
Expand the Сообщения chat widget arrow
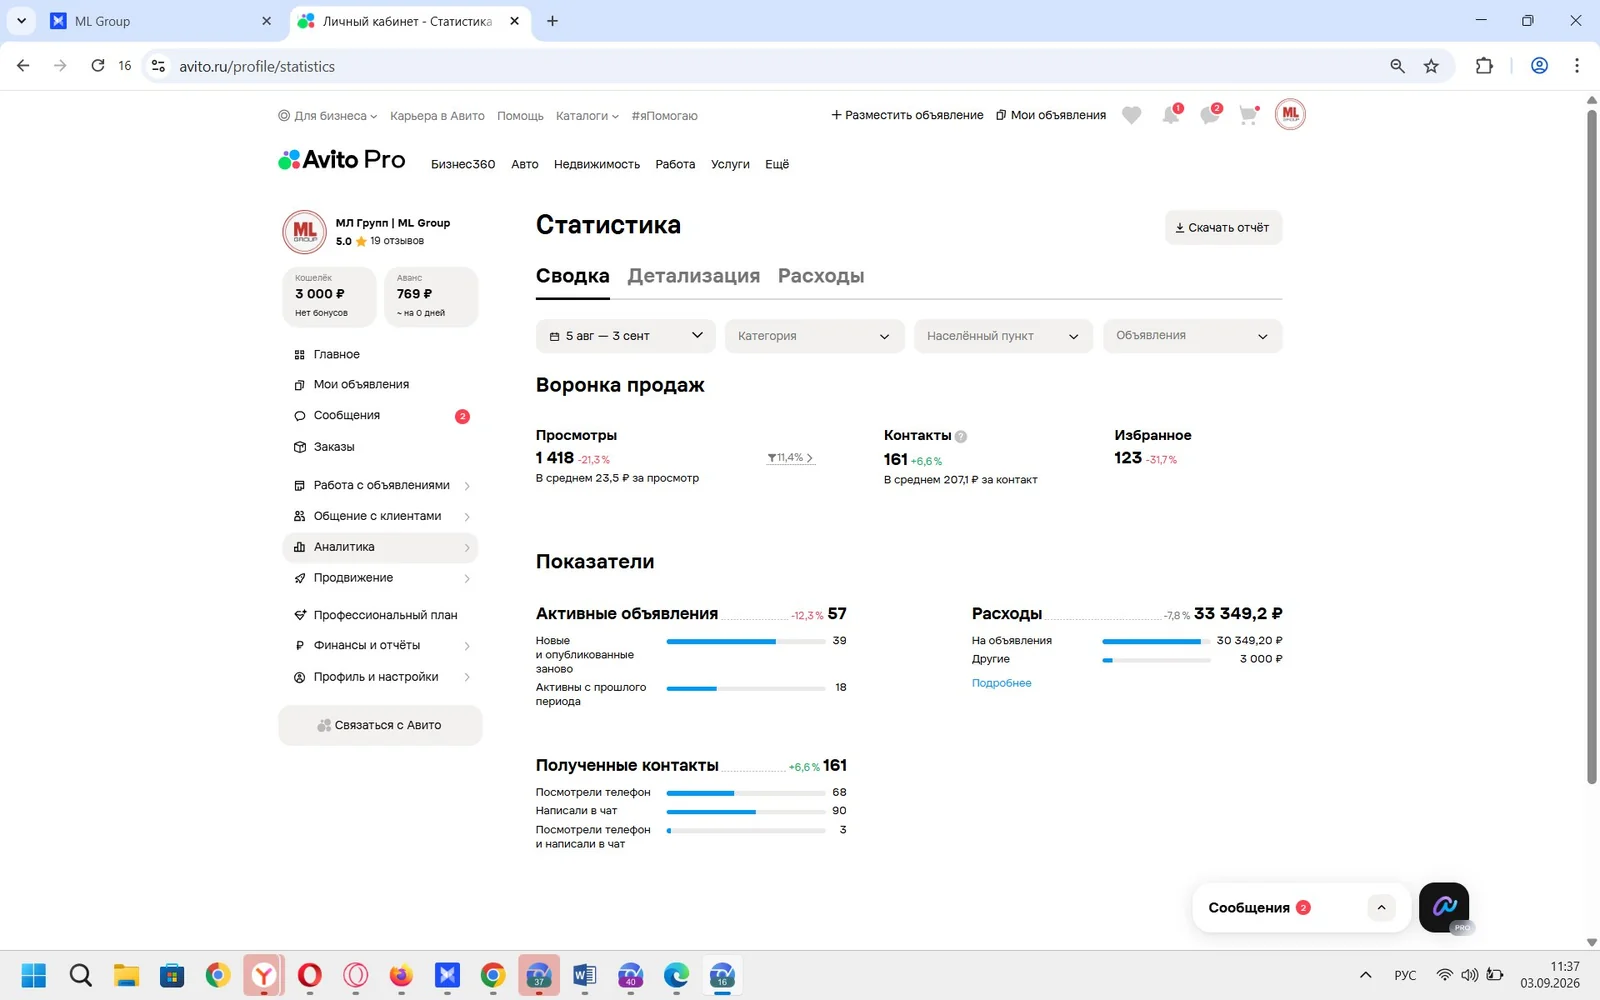[x=1381, y=908]
